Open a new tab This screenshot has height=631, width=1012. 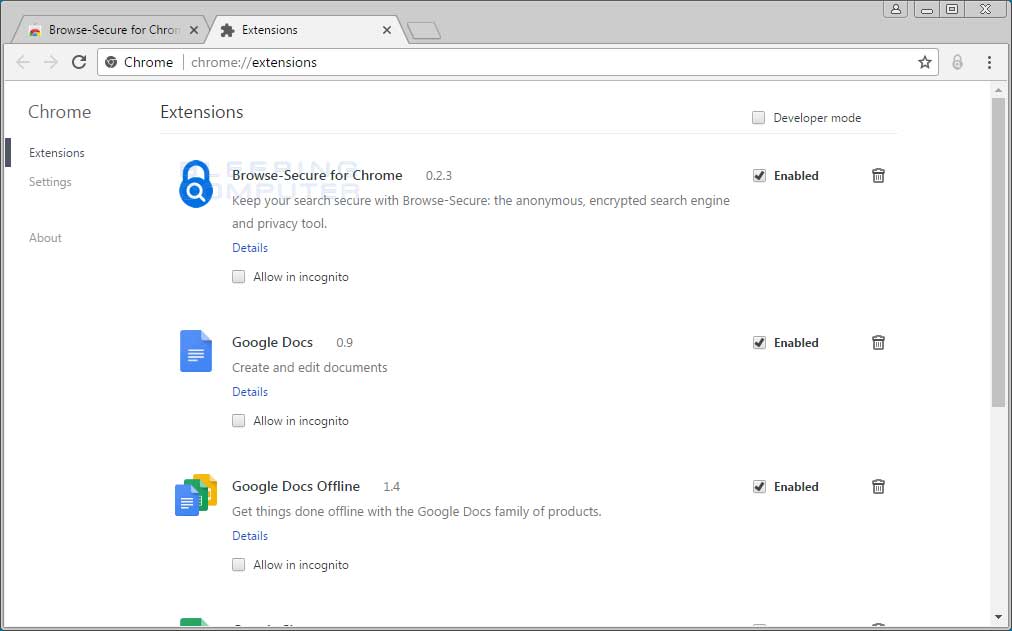[x=424, y=30]
